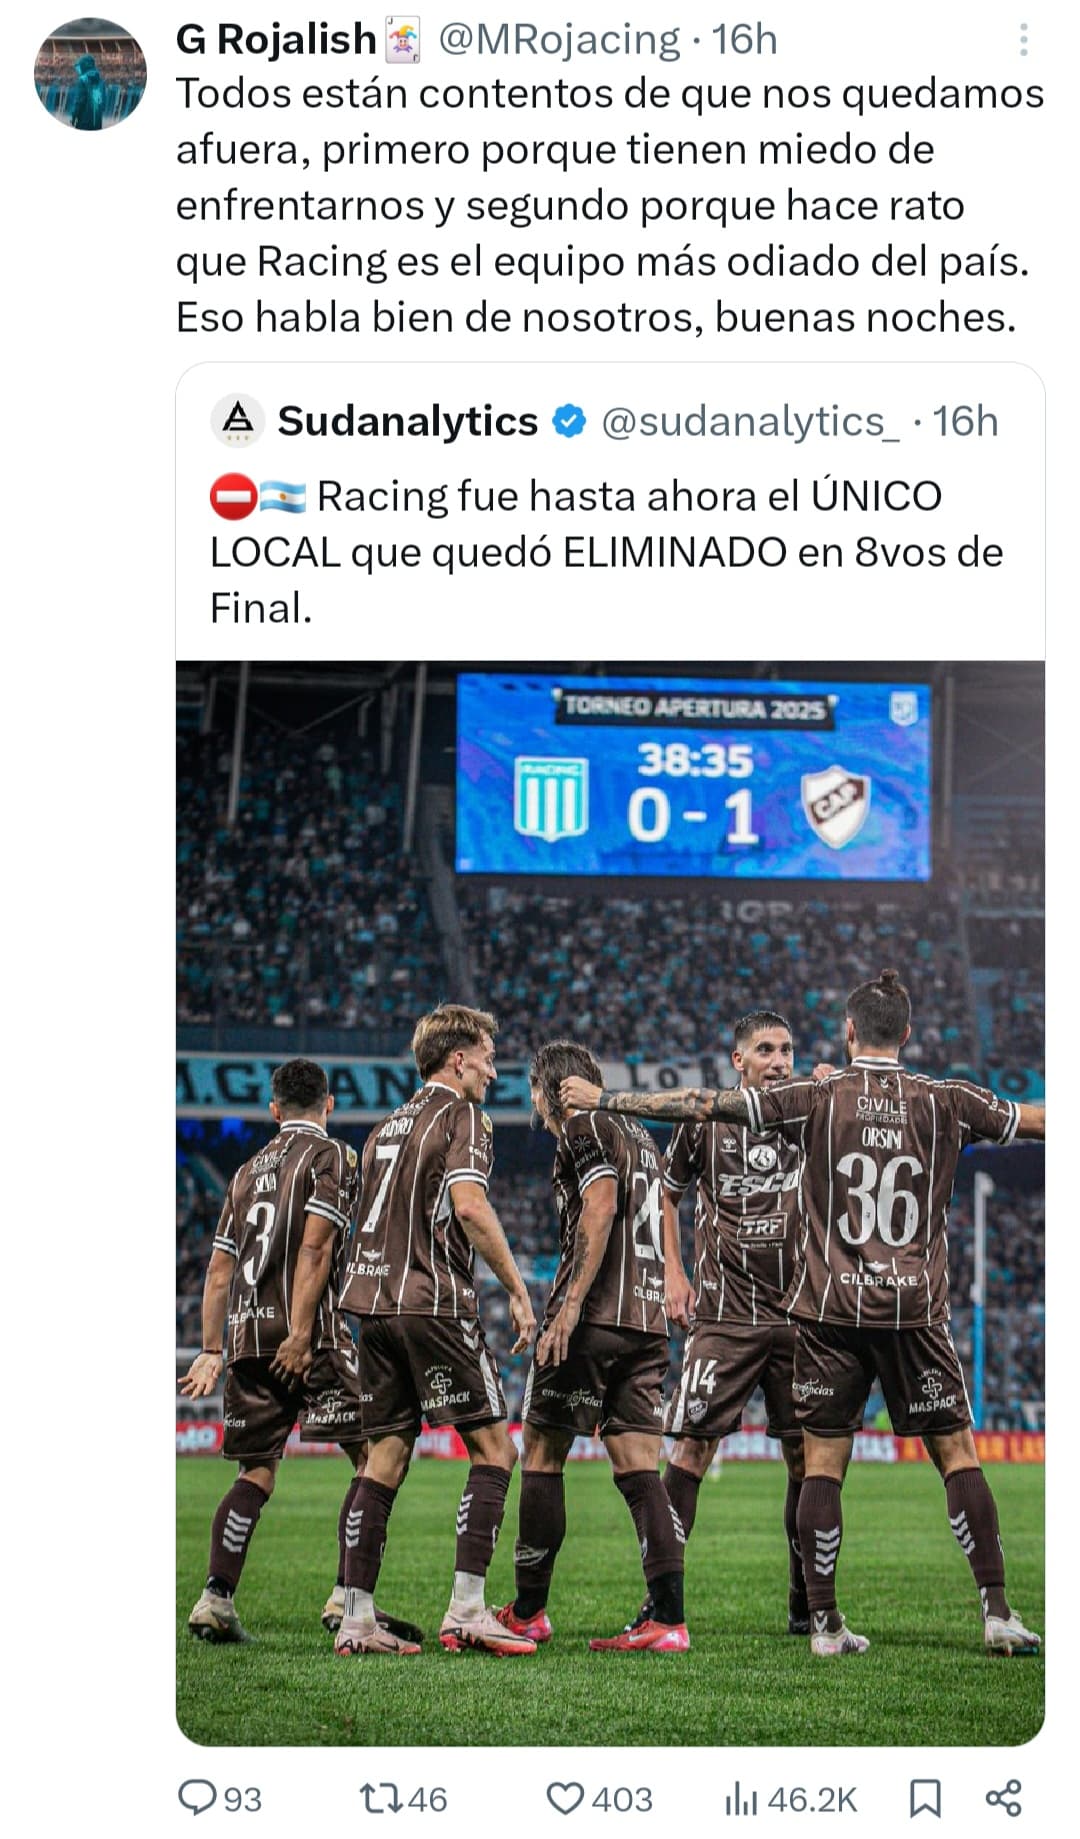Open the reply icon with 93 comments
This screenshot has height=1839, width=1080.
197,1798
